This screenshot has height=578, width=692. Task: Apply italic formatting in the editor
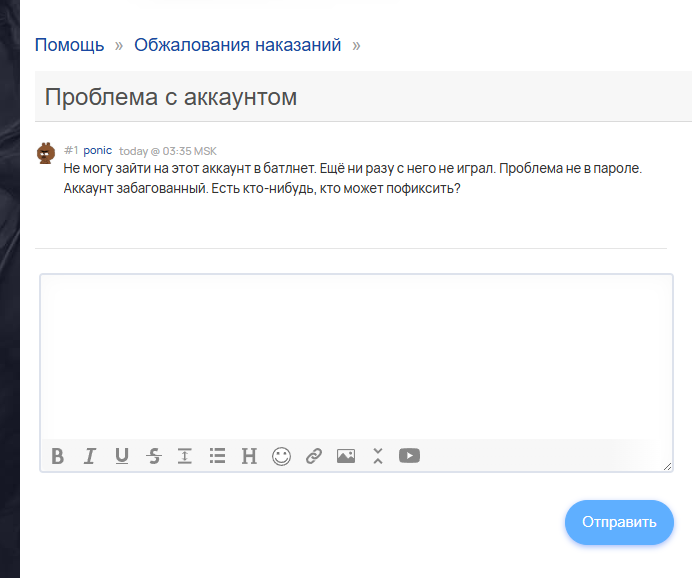[x=90, y=456]
